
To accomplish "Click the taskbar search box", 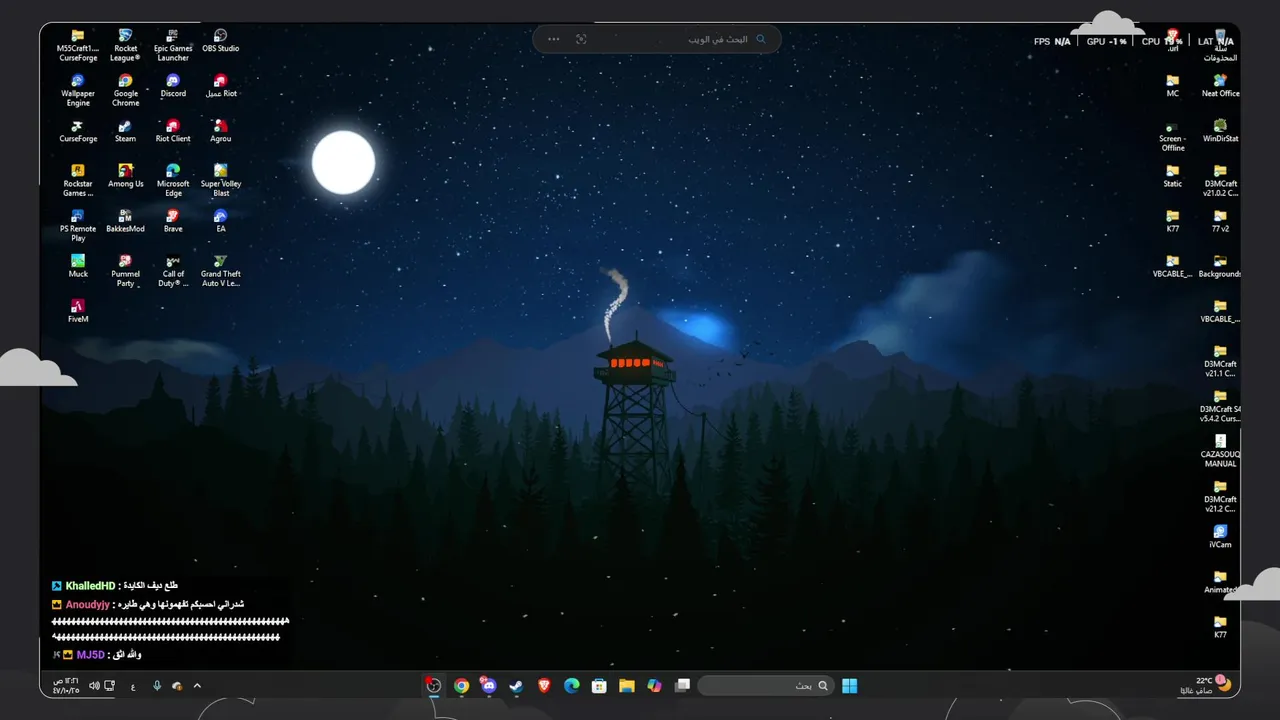I will click(765, 686).
